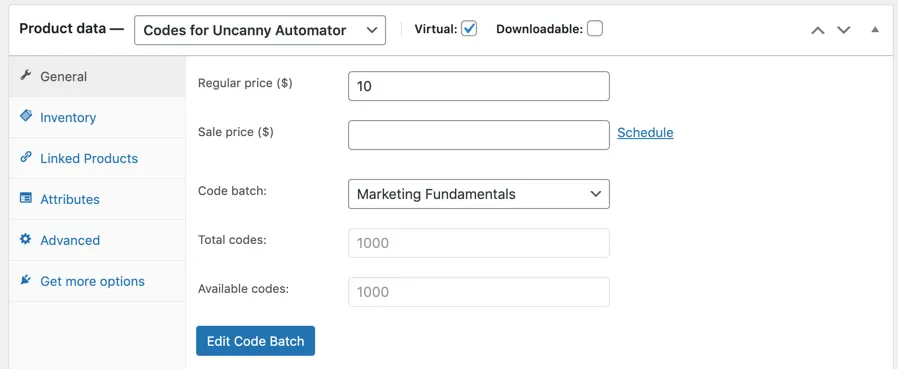Screen dimensions: 898x369
Task: Click the Linked Products chain icon
Action: tap(25, 157)
